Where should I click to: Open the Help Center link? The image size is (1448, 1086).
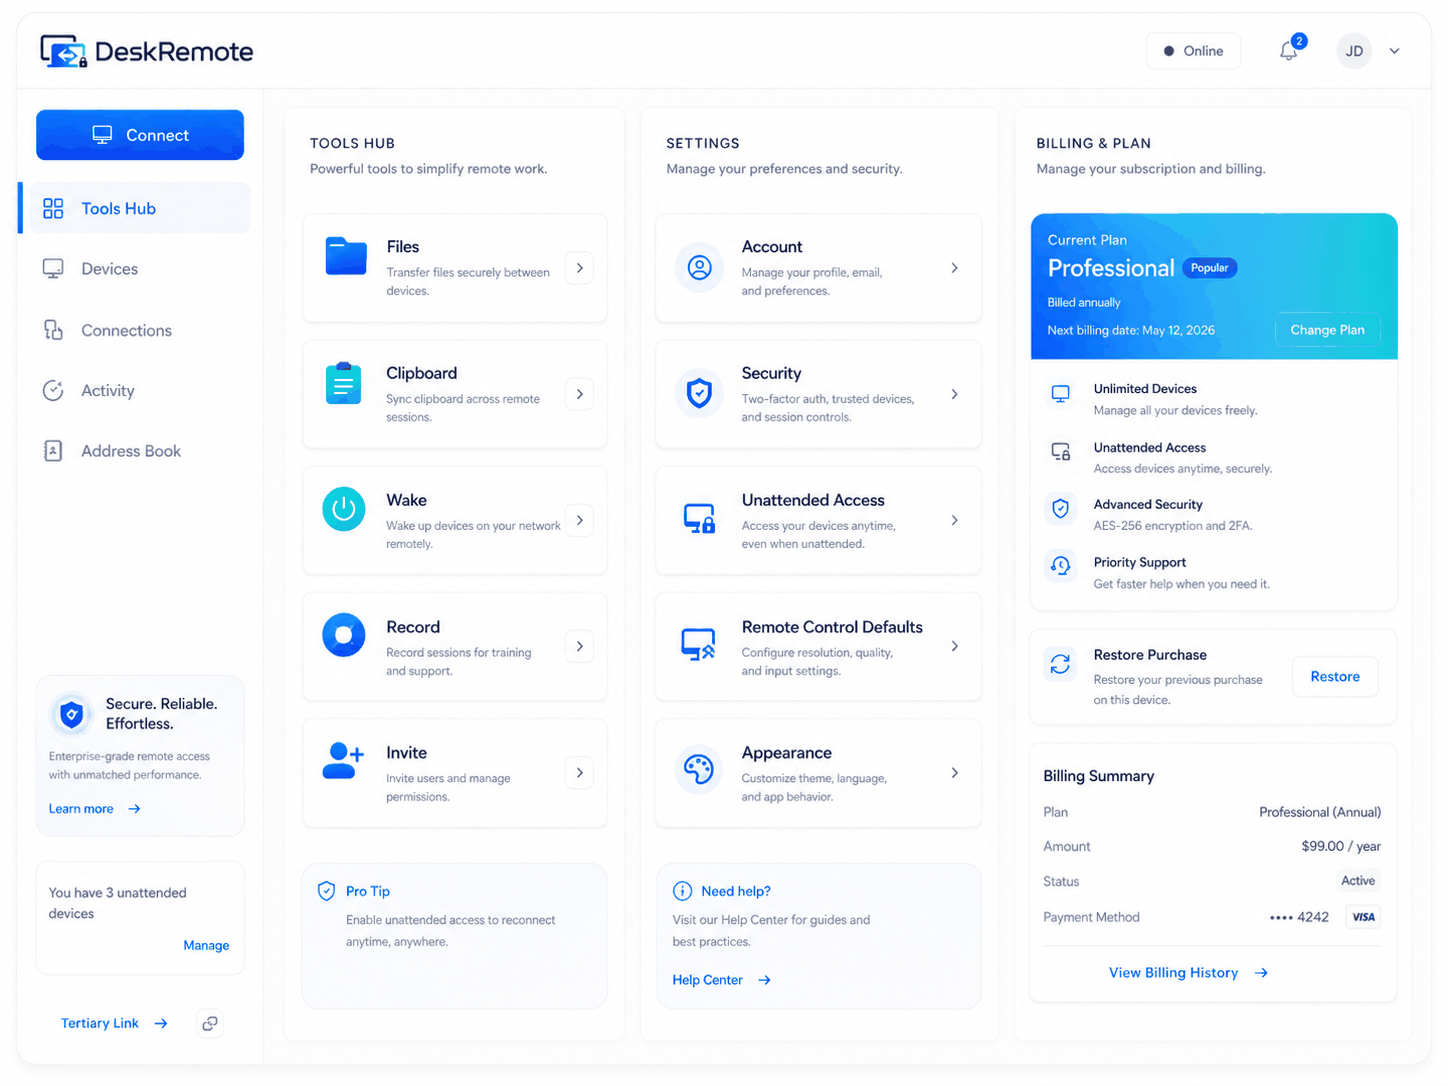point(721,980)
